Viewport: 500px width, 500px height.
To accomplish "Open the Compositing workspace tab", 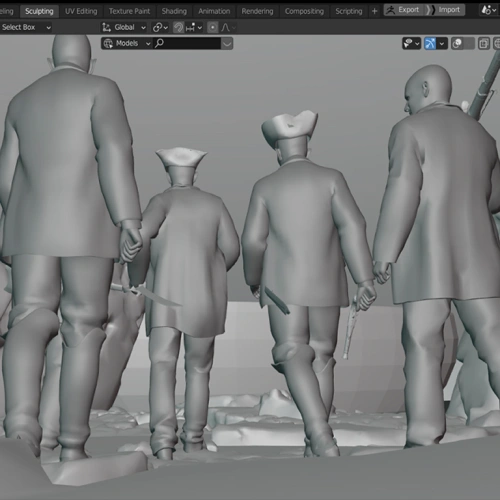I will click(304, 11).
